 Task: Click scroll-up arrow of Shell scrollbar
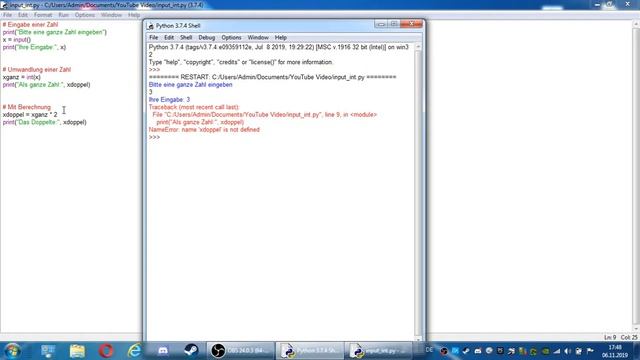tap(418, 47)
